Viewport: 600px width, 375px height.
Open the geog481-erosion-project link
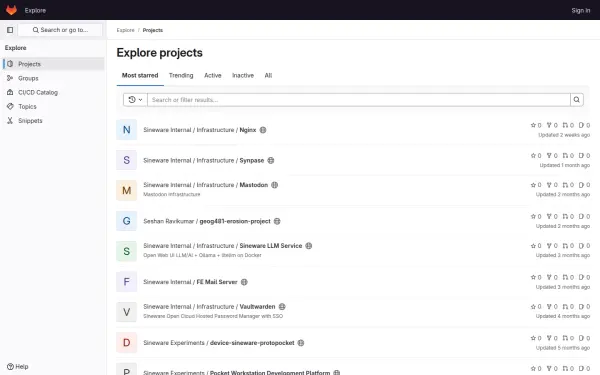click(207, 221)
